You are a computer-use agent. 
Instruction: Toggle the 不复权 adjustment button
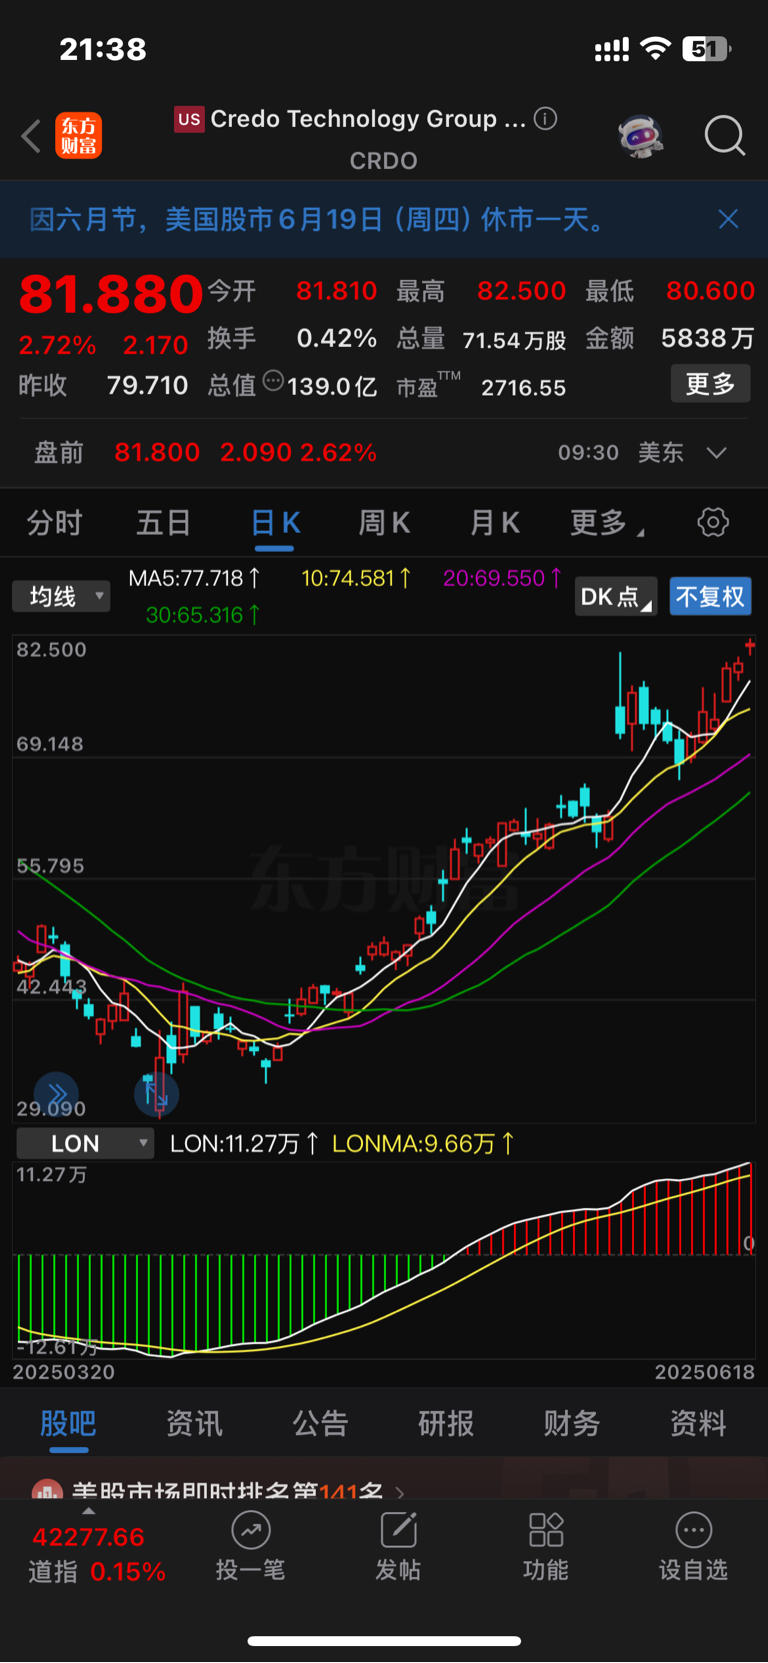tap(710, 597)
